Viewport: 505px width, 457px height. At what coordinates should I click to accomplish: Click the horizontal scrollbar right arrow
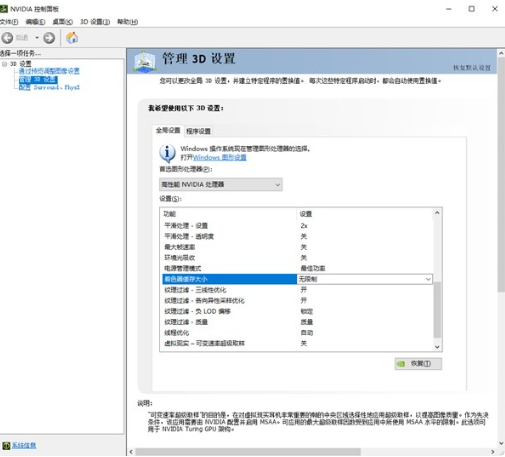coord(493,452)
